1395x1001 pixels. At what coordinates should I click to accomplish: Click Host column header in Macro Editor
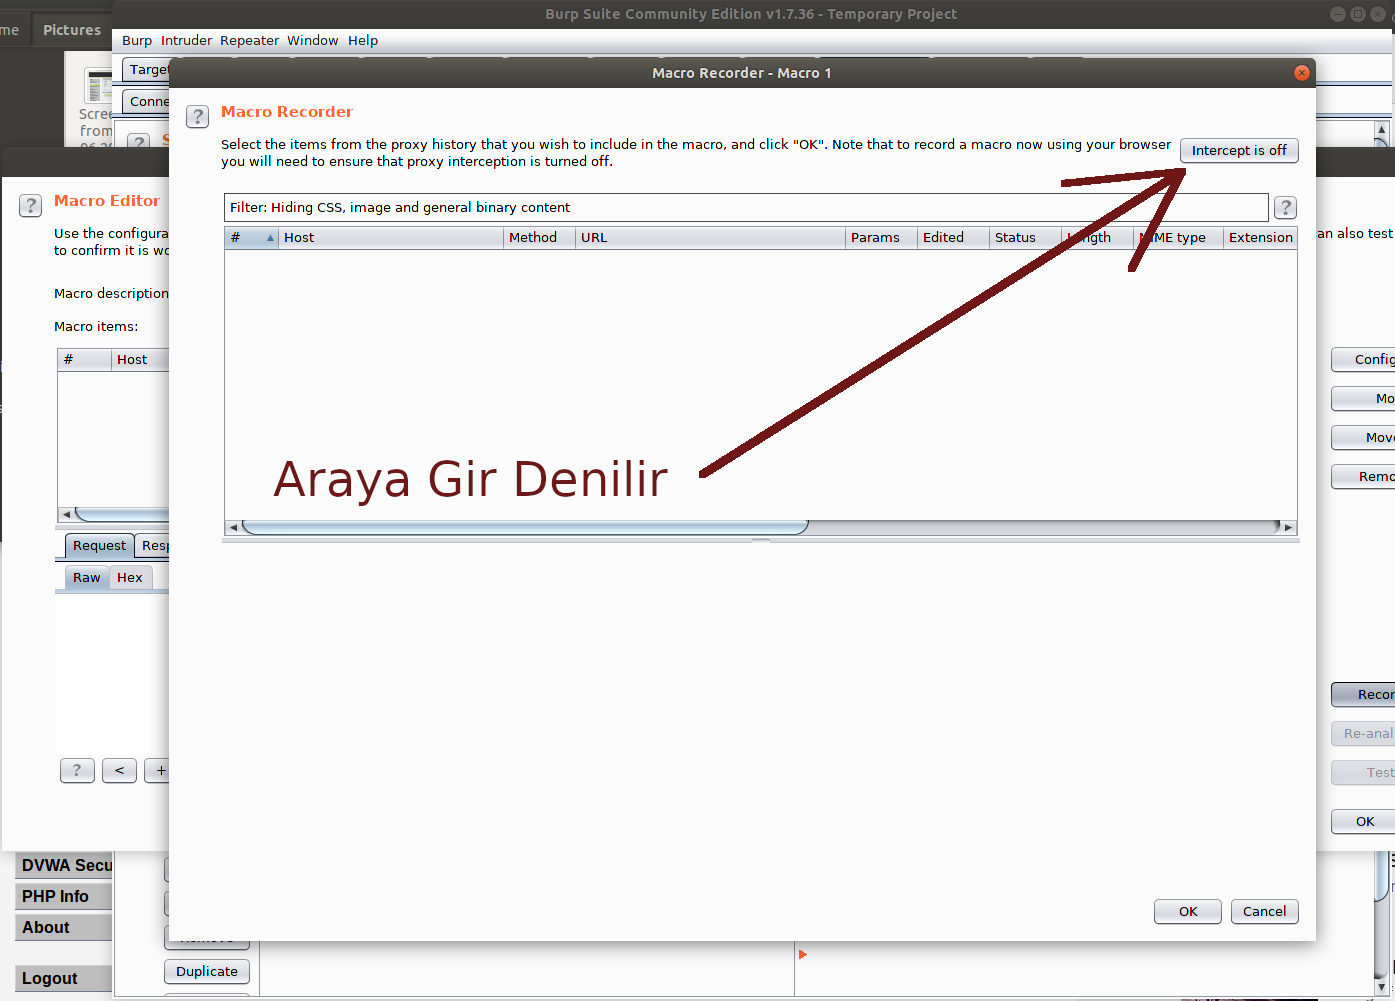[140, 359]
